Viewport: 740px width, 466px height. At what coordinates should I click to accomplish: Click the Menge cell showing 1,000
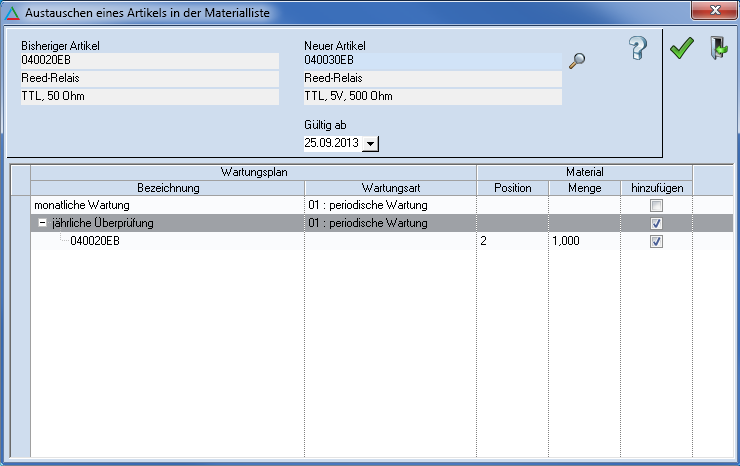tap(582, 242)
